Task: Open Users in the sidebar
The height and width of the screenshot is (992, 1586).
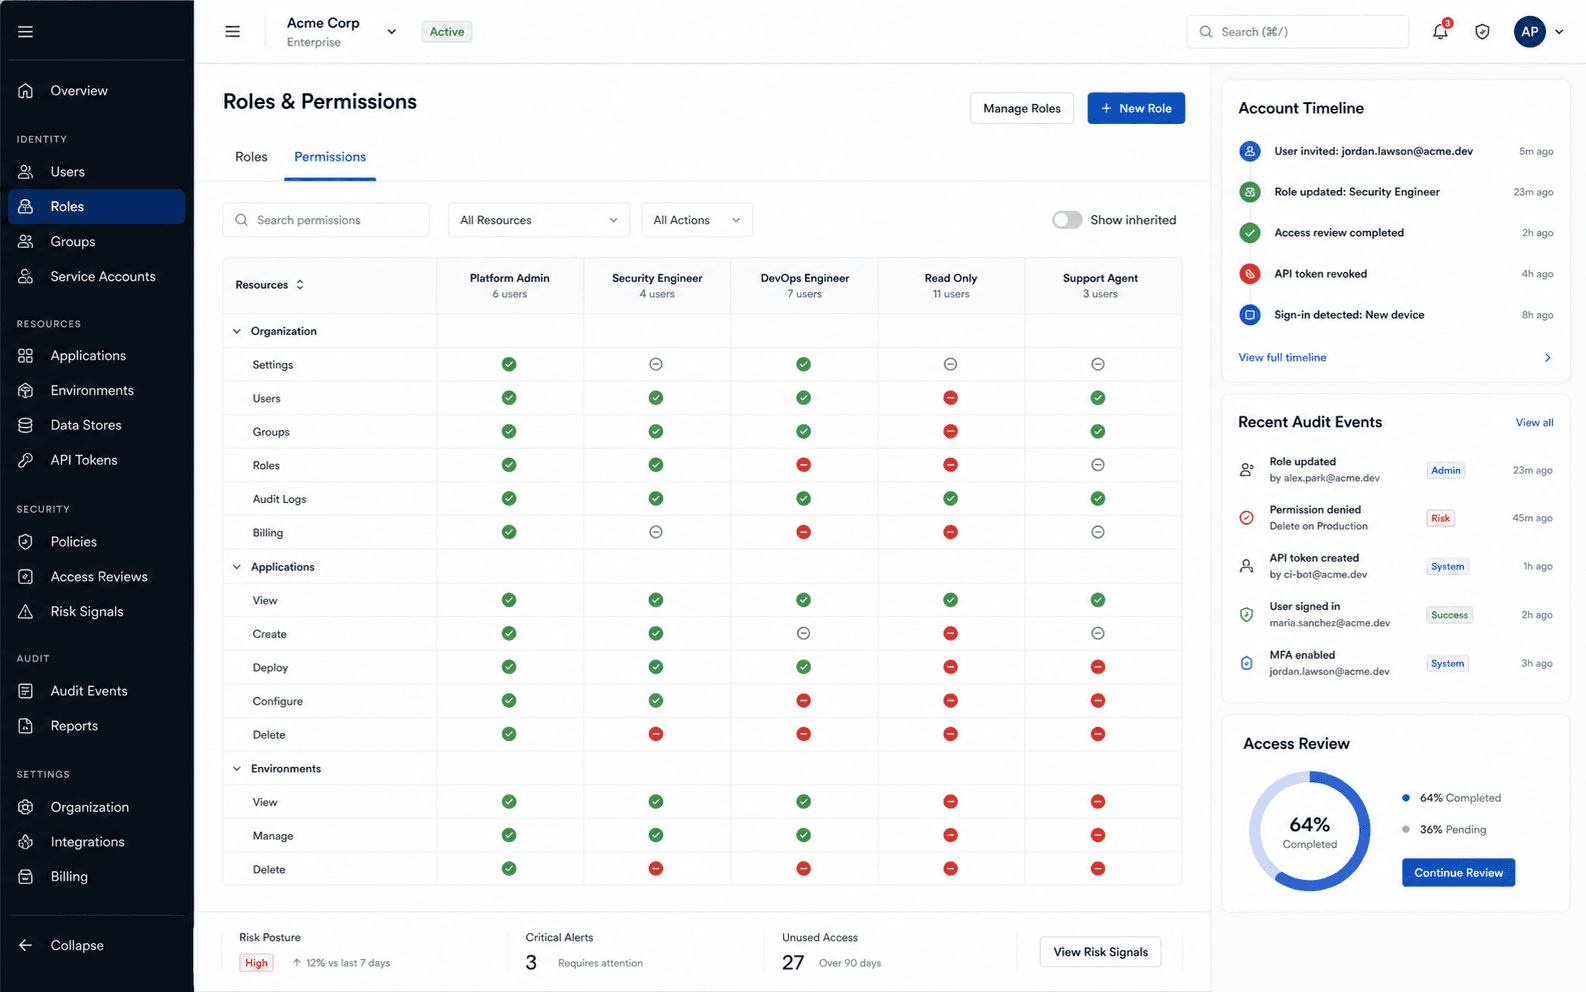Action: tap(96, 172)
